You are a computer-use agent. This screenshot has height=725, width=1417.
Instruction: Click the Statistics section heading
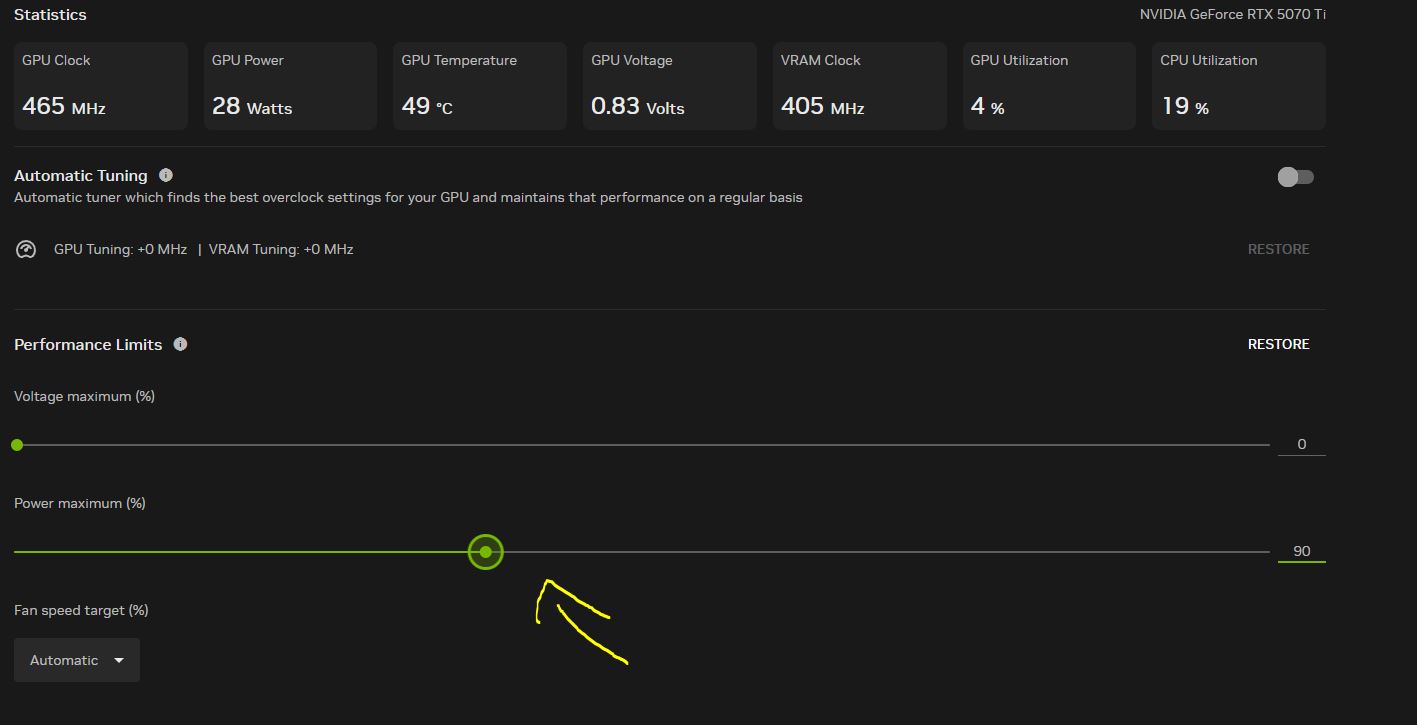click(x=50, y=14)
